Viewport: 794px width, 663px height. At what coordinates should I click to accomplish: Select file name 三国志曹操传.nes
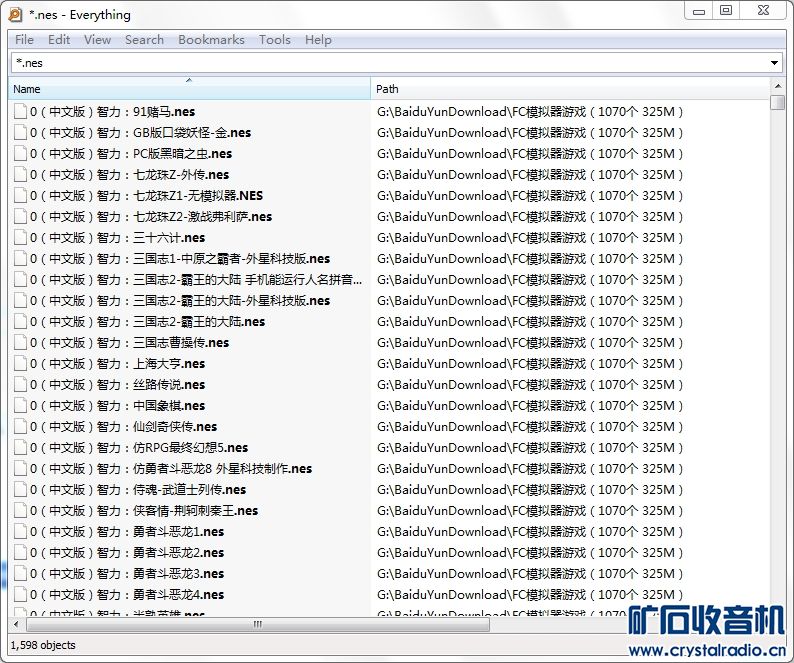pyautogui.click(x=129, y=343)
